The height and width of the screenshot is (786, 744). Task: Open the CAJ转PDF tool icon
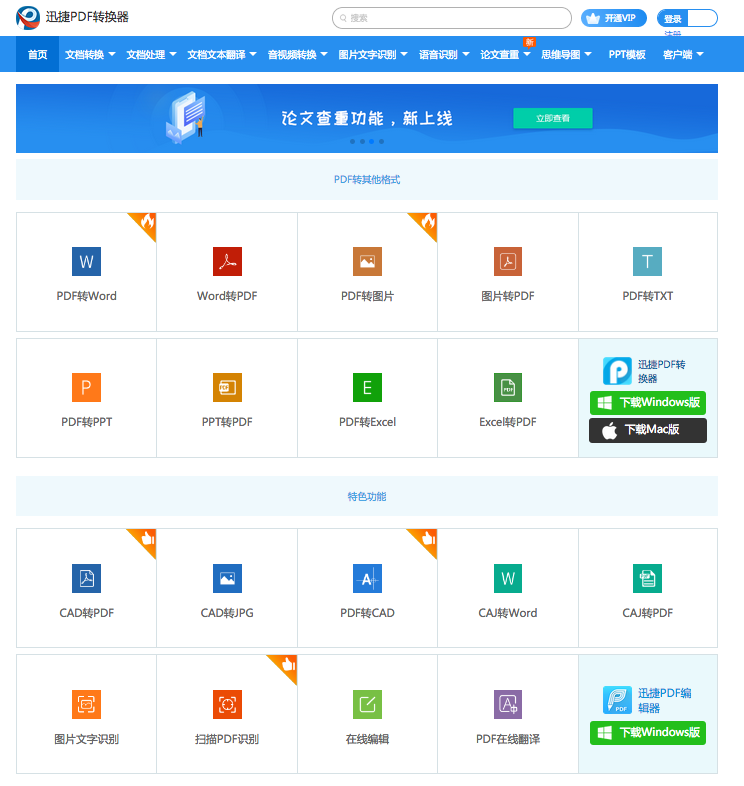coord(647,578)
